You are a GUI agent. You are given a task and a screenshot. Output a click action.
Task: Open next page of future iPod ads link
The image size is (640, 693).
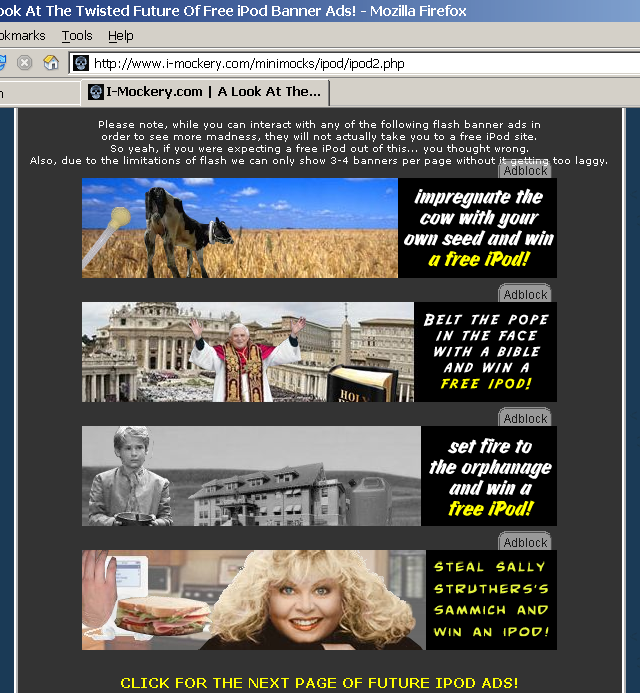click(319, 683)
